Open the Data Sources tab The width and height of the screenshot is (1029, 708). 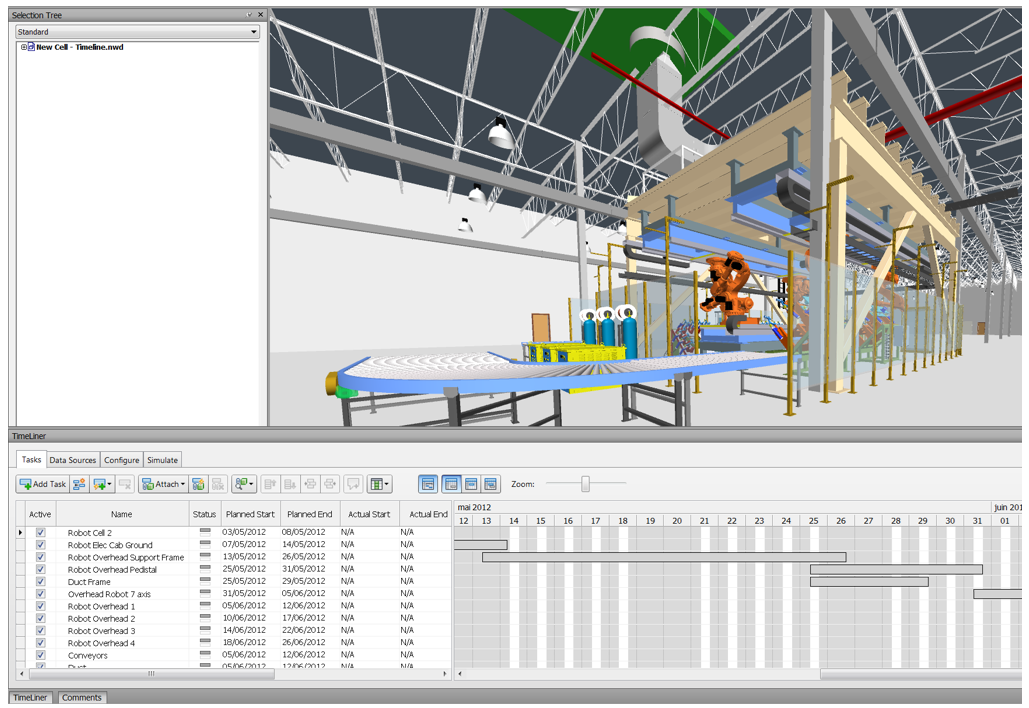pos(72,460)
